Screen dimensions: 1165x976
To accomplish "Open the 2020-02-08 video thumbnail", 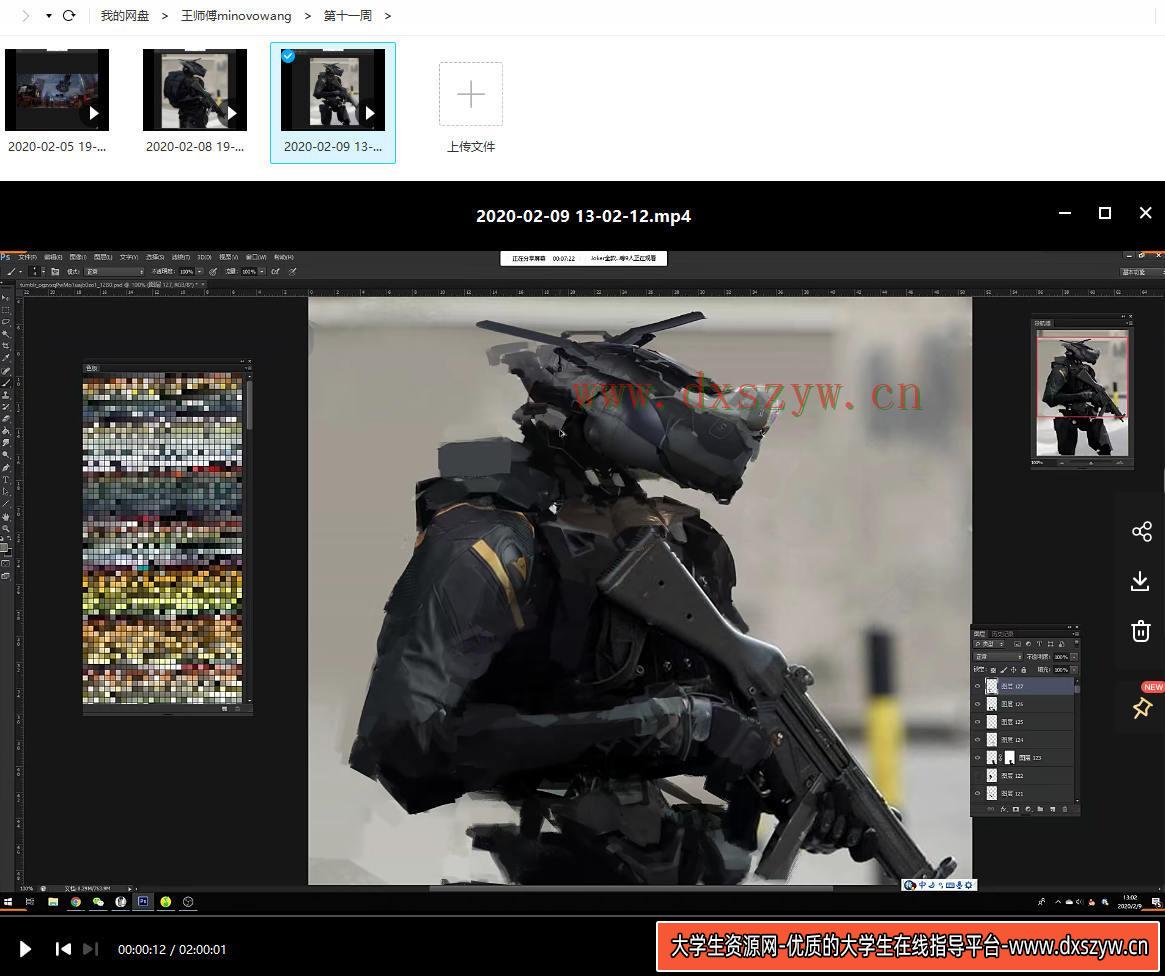I will (x=195, y=90).
